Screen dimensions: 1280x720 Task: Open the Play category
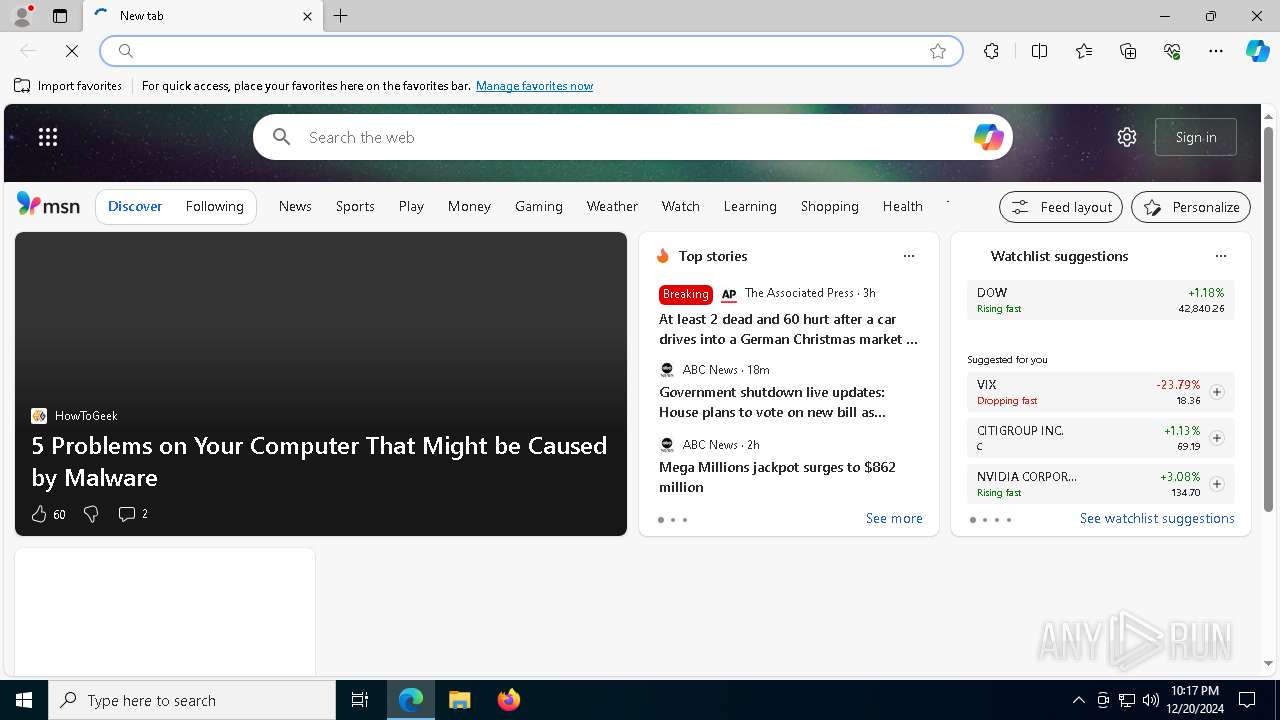[x=411, y=206]
